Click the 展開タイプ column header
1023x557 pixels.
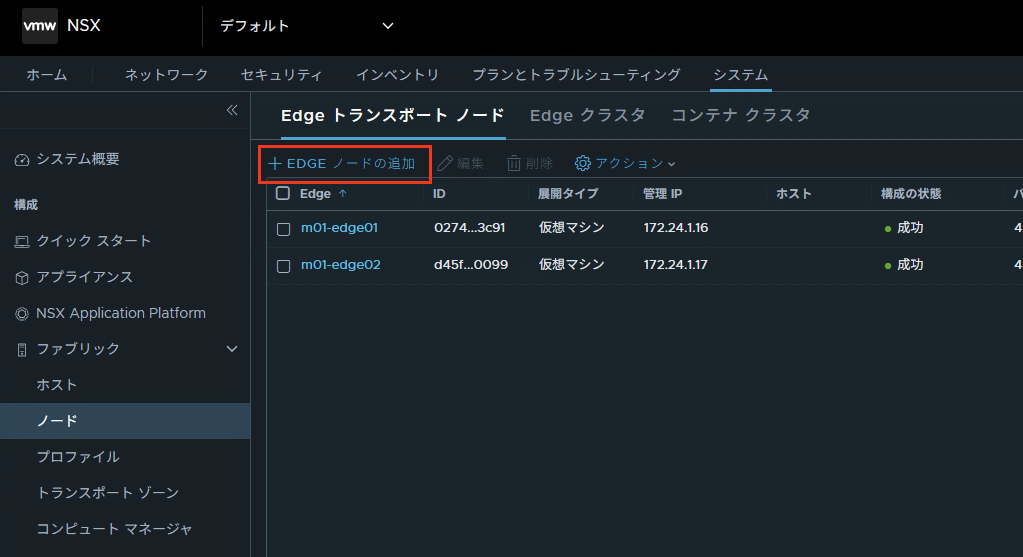pos(568,194)
